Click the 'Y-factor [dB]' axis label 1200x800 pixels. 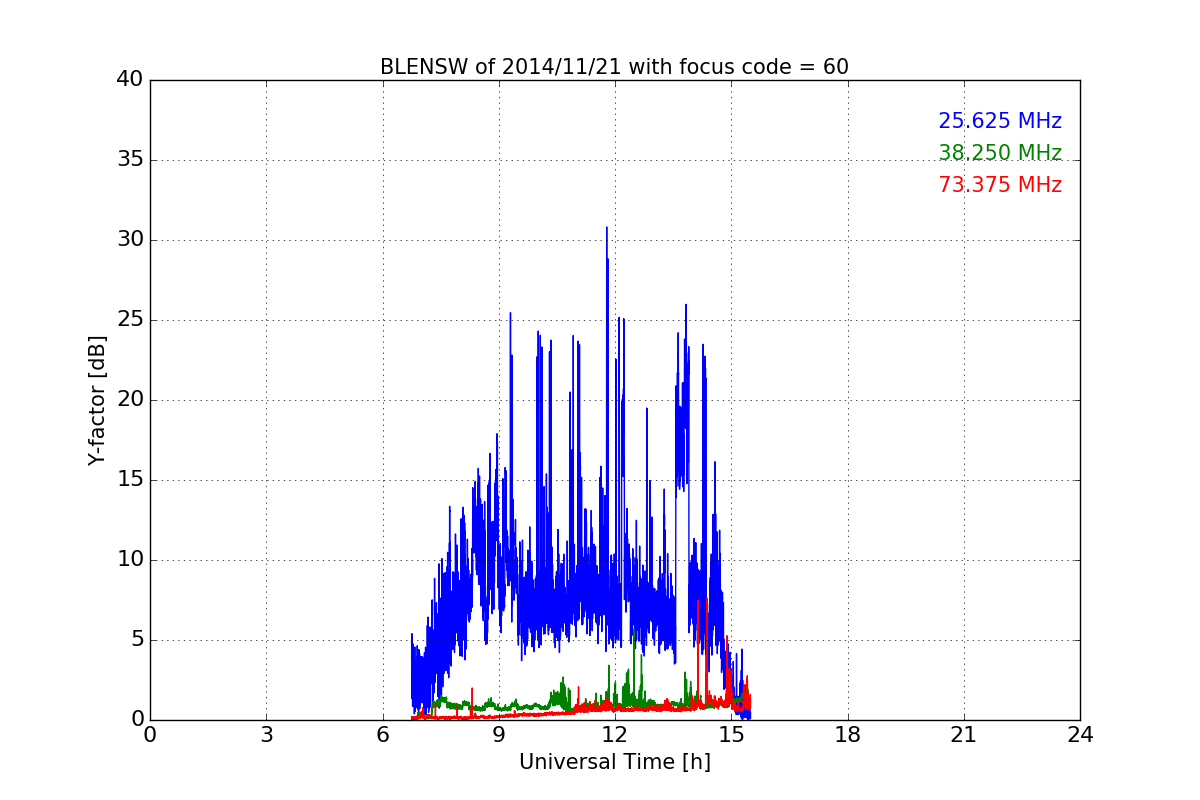pos(97,400)
